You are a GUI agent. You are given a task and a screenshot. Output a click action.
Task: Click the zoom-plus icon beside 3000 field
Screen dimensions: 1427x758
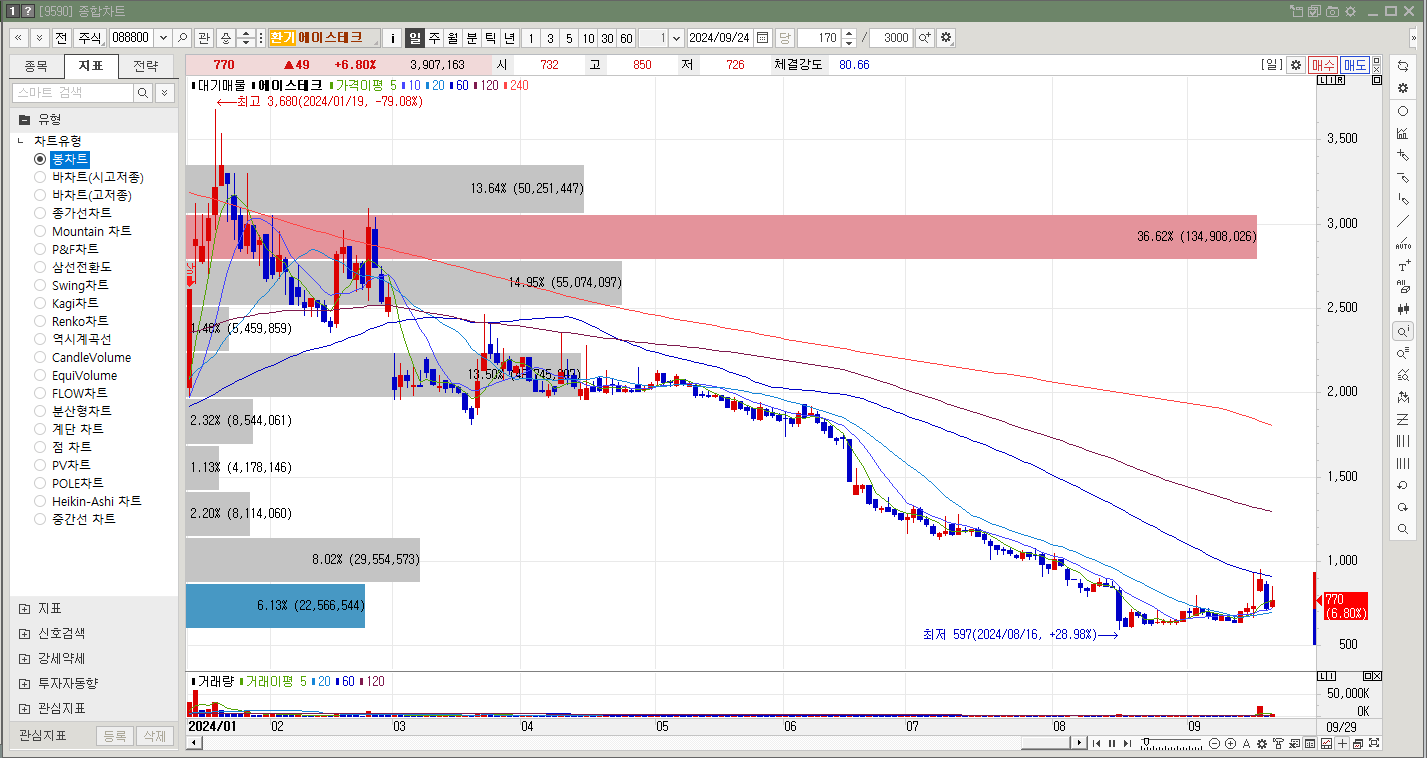pos(924,38)
